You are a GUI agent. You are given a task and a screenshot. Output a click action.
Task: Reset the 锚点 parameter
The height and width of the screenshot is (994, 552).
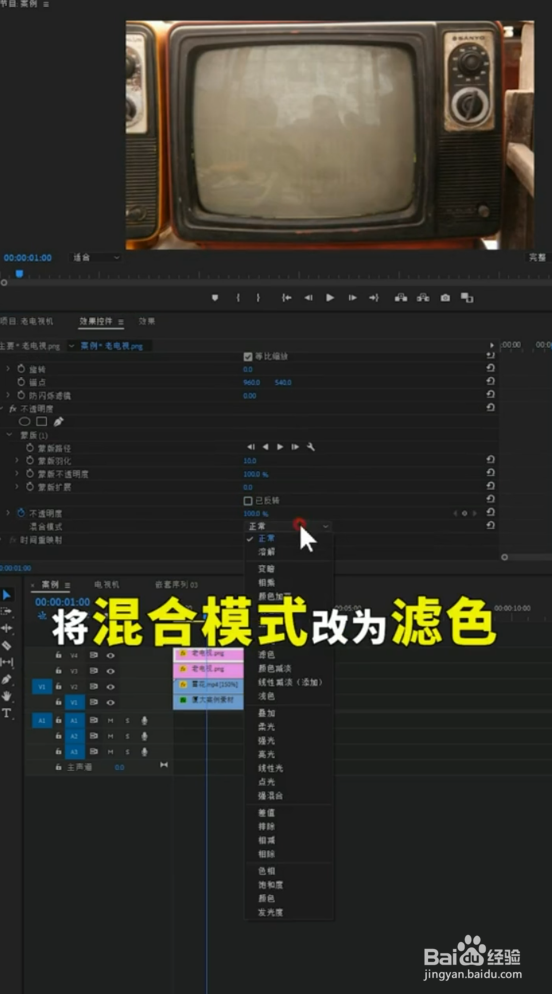click(x=491, y=382)
